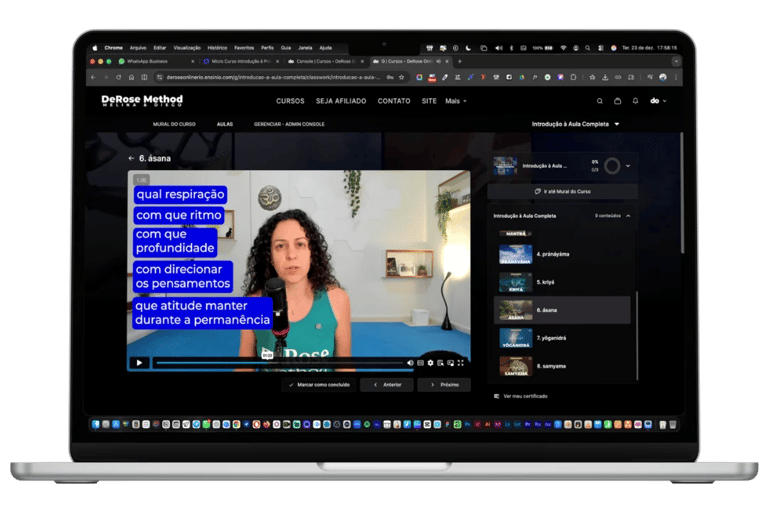Image resolution: width=768 pixels, height=512 pixels.
Task: Switch to AULAS tab
Action: 225,124
